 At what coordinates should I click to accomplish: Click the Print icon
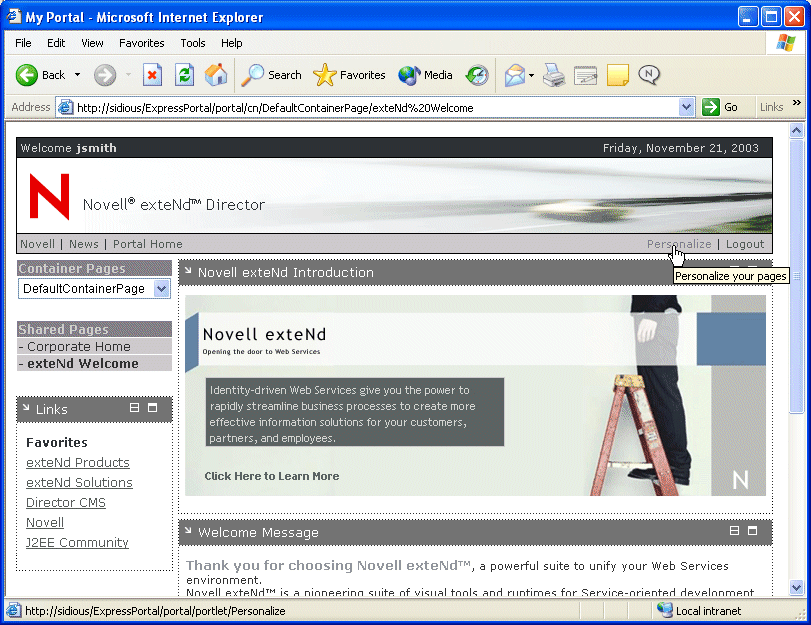554,76
